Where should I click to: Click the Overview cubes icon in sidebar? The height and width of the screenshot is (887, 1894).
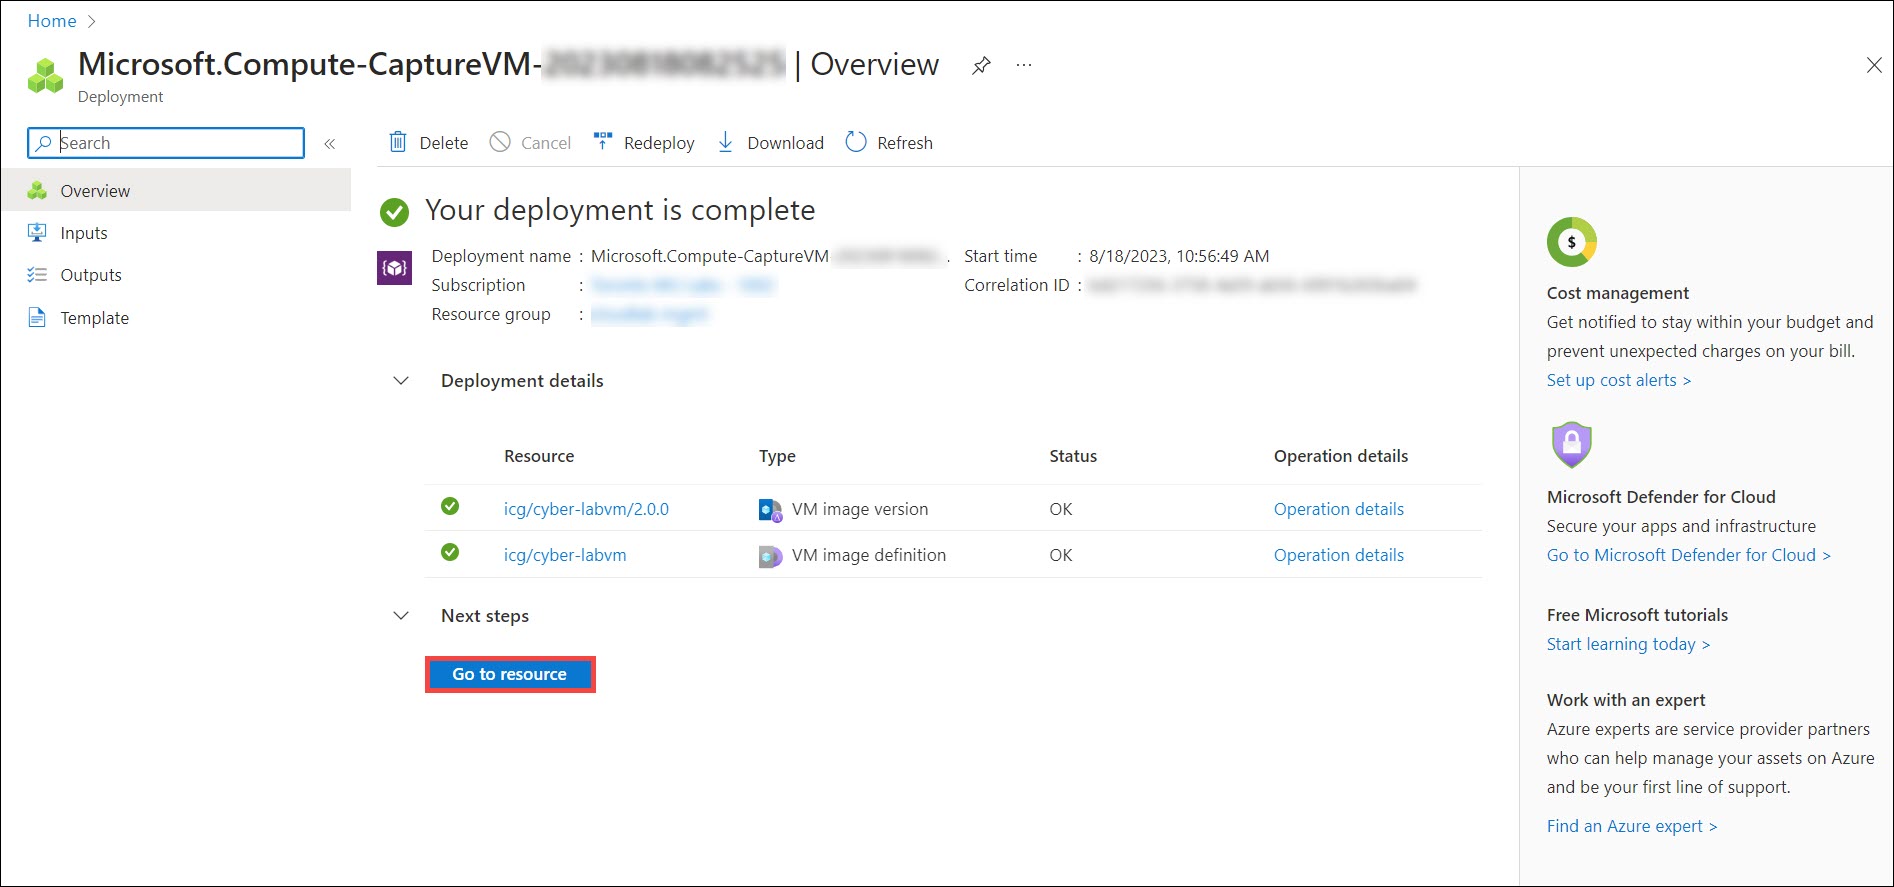(37, 190)
